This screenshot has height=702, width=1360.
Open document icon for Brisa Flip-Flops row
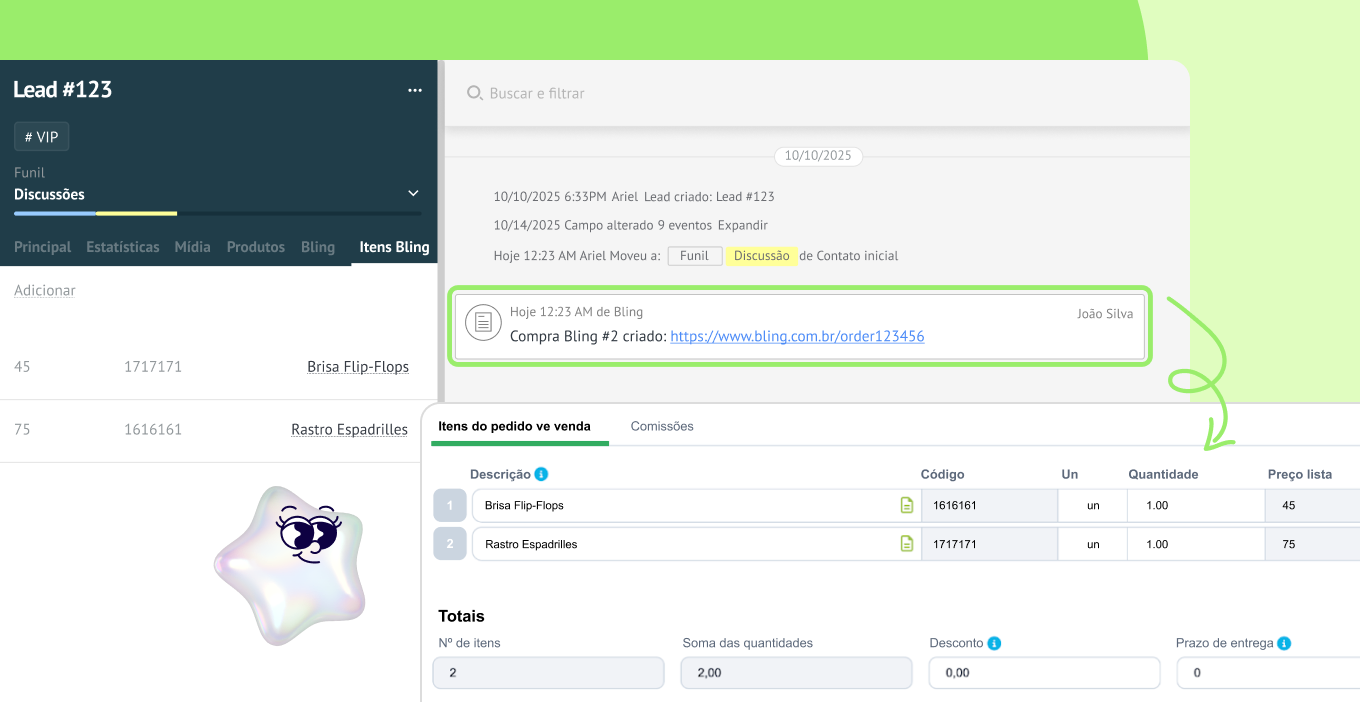(x=907, y=506)
